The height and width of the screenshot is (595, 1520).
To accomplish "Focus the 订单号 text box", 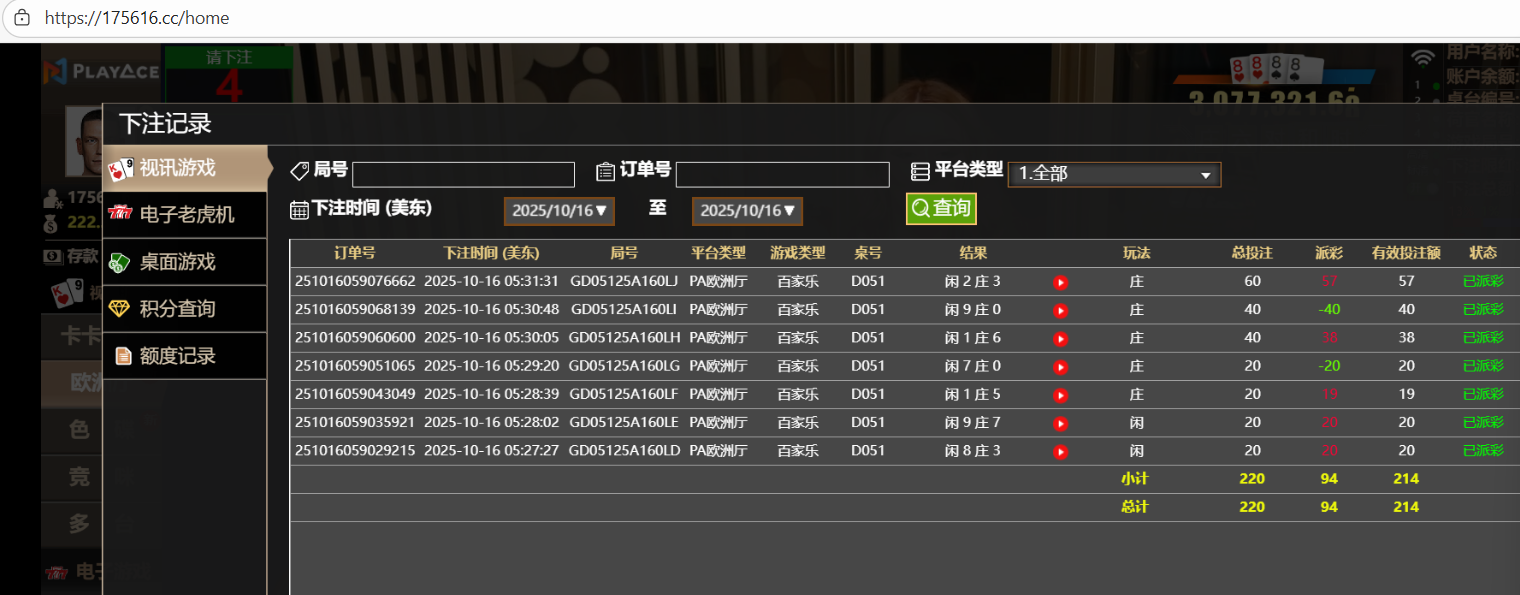I will click(782, 175).
